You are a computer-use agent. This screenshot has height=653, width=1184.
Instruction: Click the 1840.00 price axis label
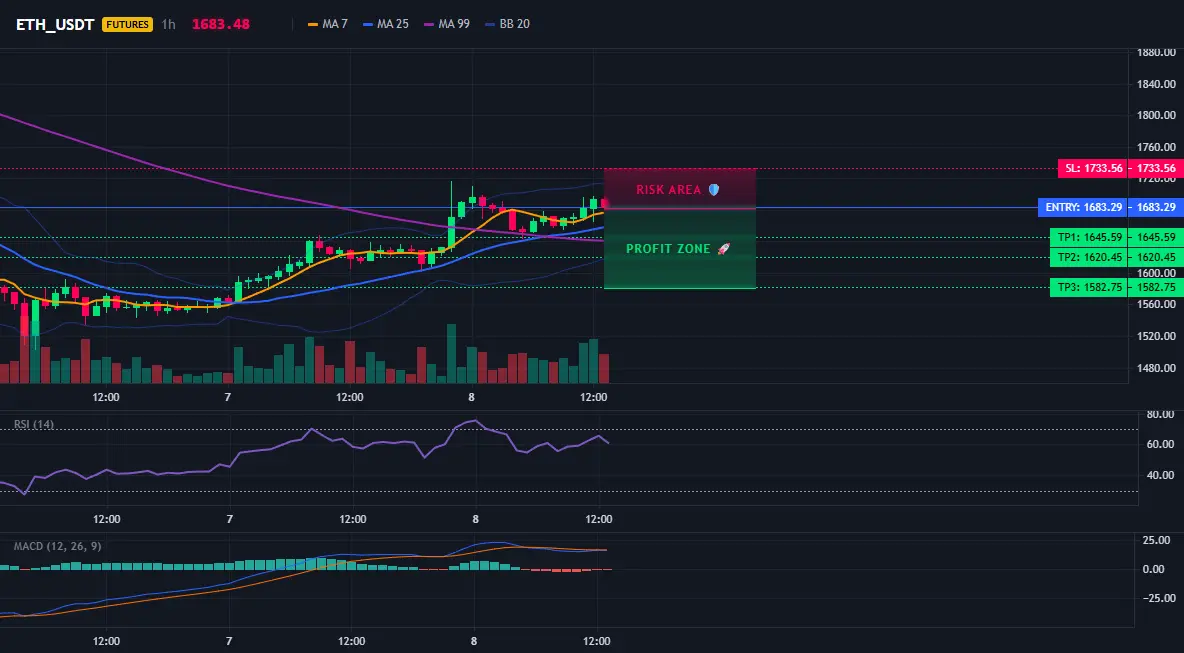(1156, 84)
